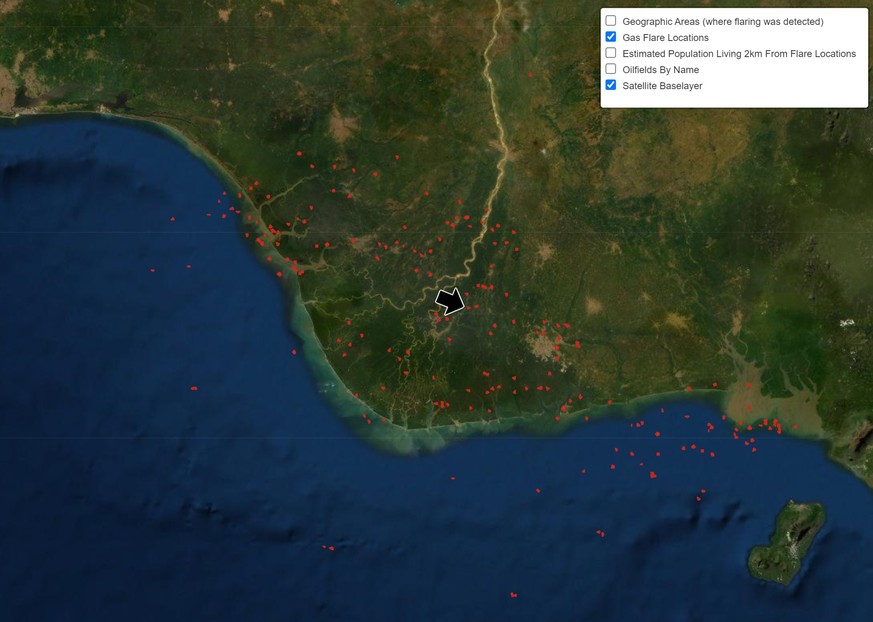Click the large grey city patch east of arrow

pyautogui.click(x=547, y=346)
